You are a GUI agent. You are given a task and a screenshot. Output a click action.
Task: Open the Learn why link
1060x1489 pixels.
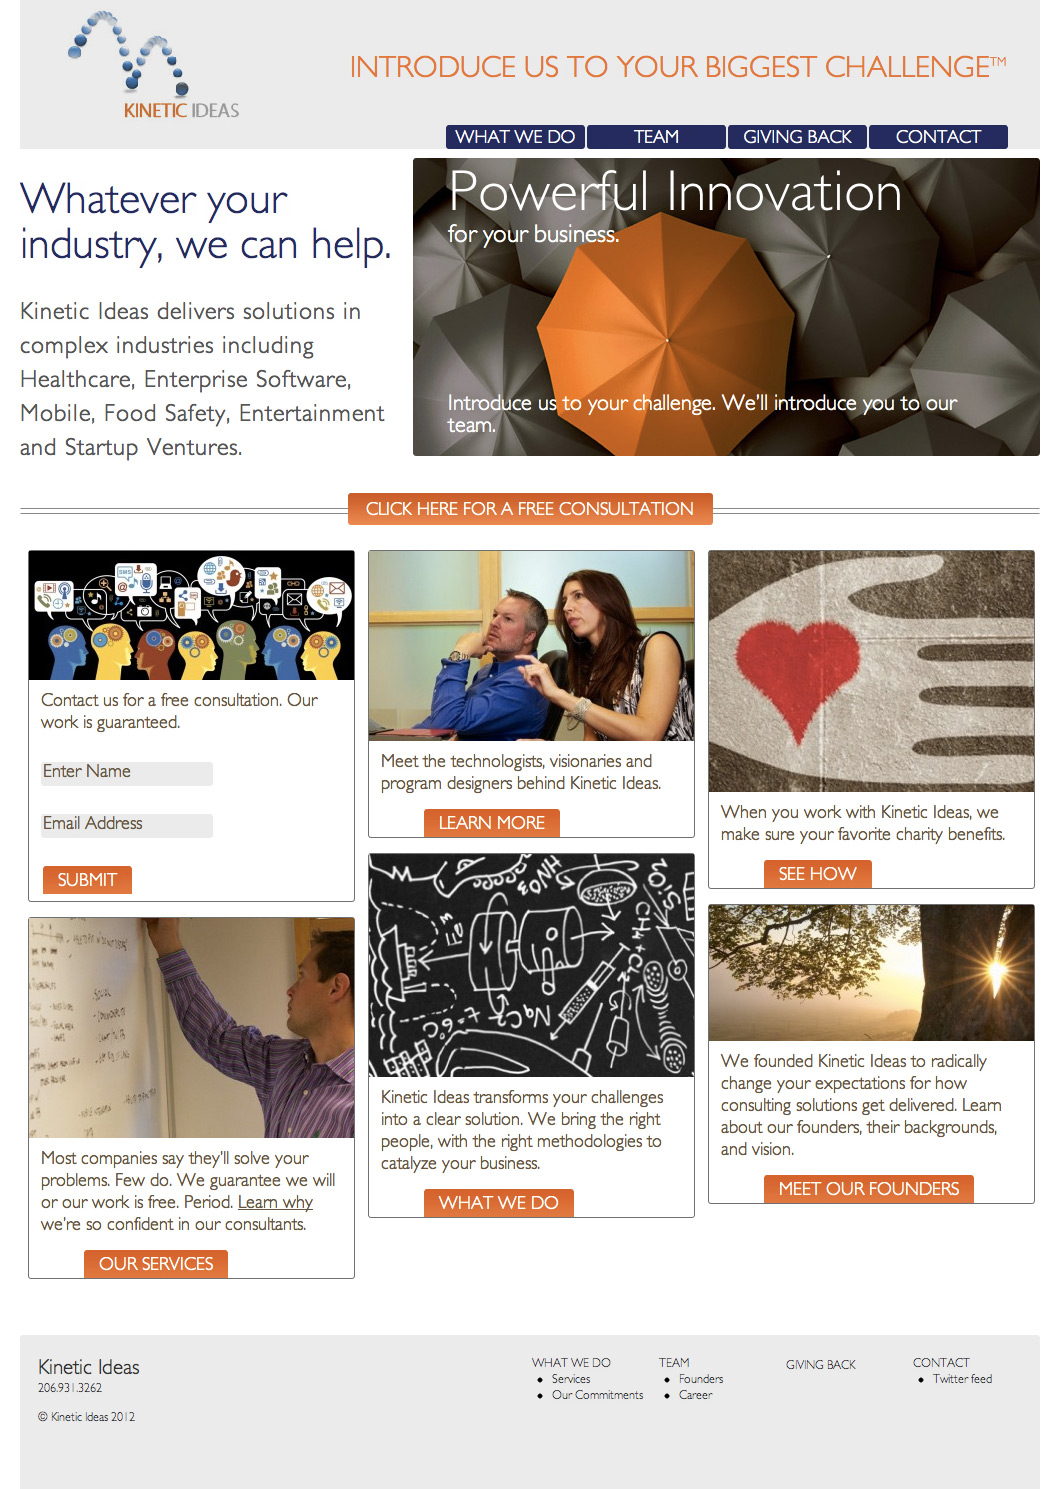pos(275,1202)
